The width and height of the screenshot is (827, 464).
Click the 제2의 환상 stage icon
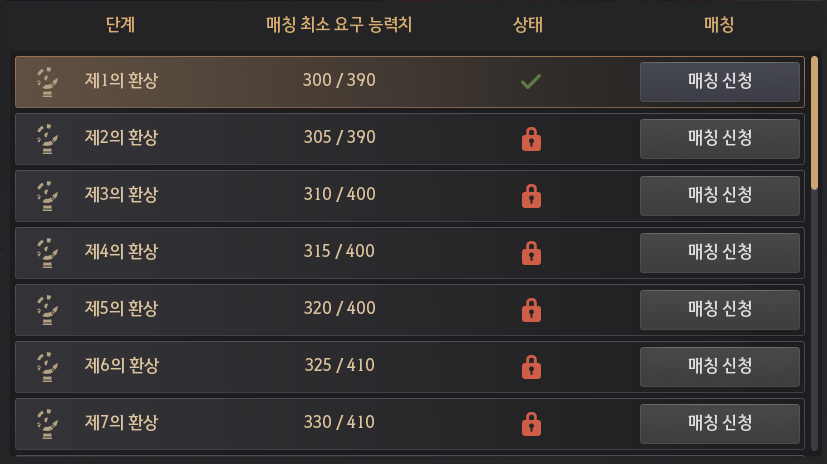pyautogui.click(x=45, y=139)
